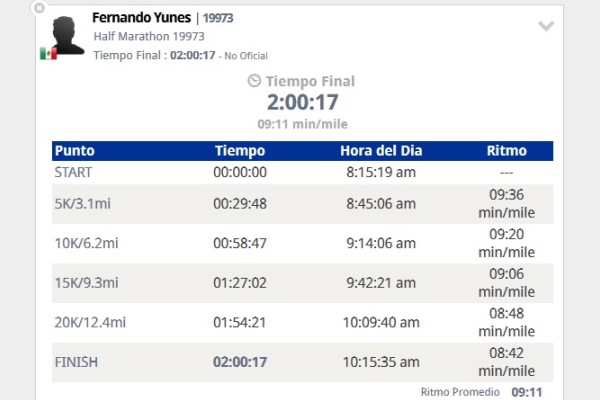Click the FINISH row time 02:00:17
Viewport: 600px width, 400px height.
tap(240, 362)
